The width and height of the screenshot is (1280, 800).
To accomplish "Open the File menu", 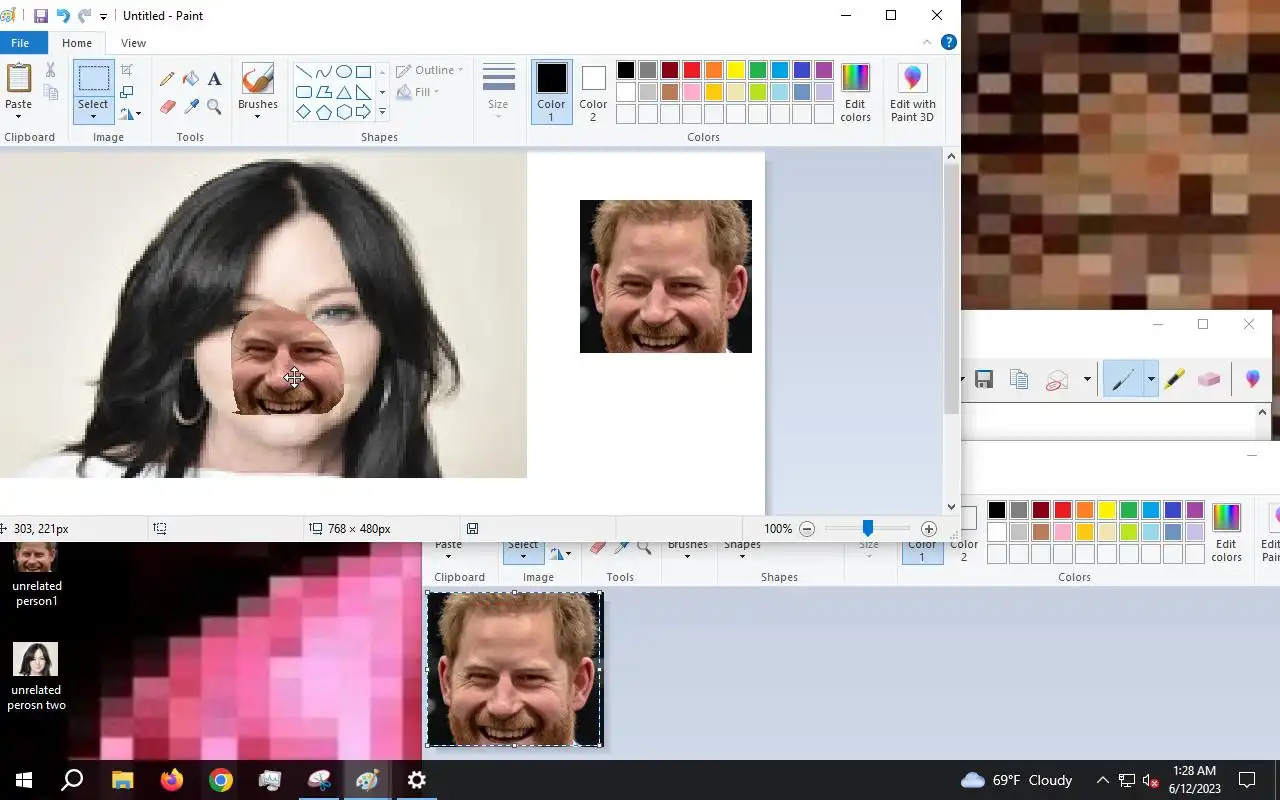I will pyautogui.click(x=20, y=43).
